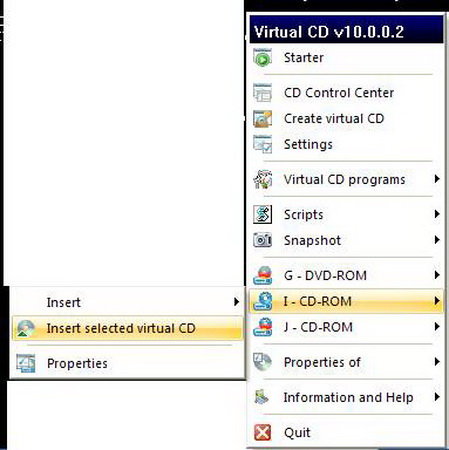Click the Virtual CD v10.0.0.2 title header

point(347,30)
